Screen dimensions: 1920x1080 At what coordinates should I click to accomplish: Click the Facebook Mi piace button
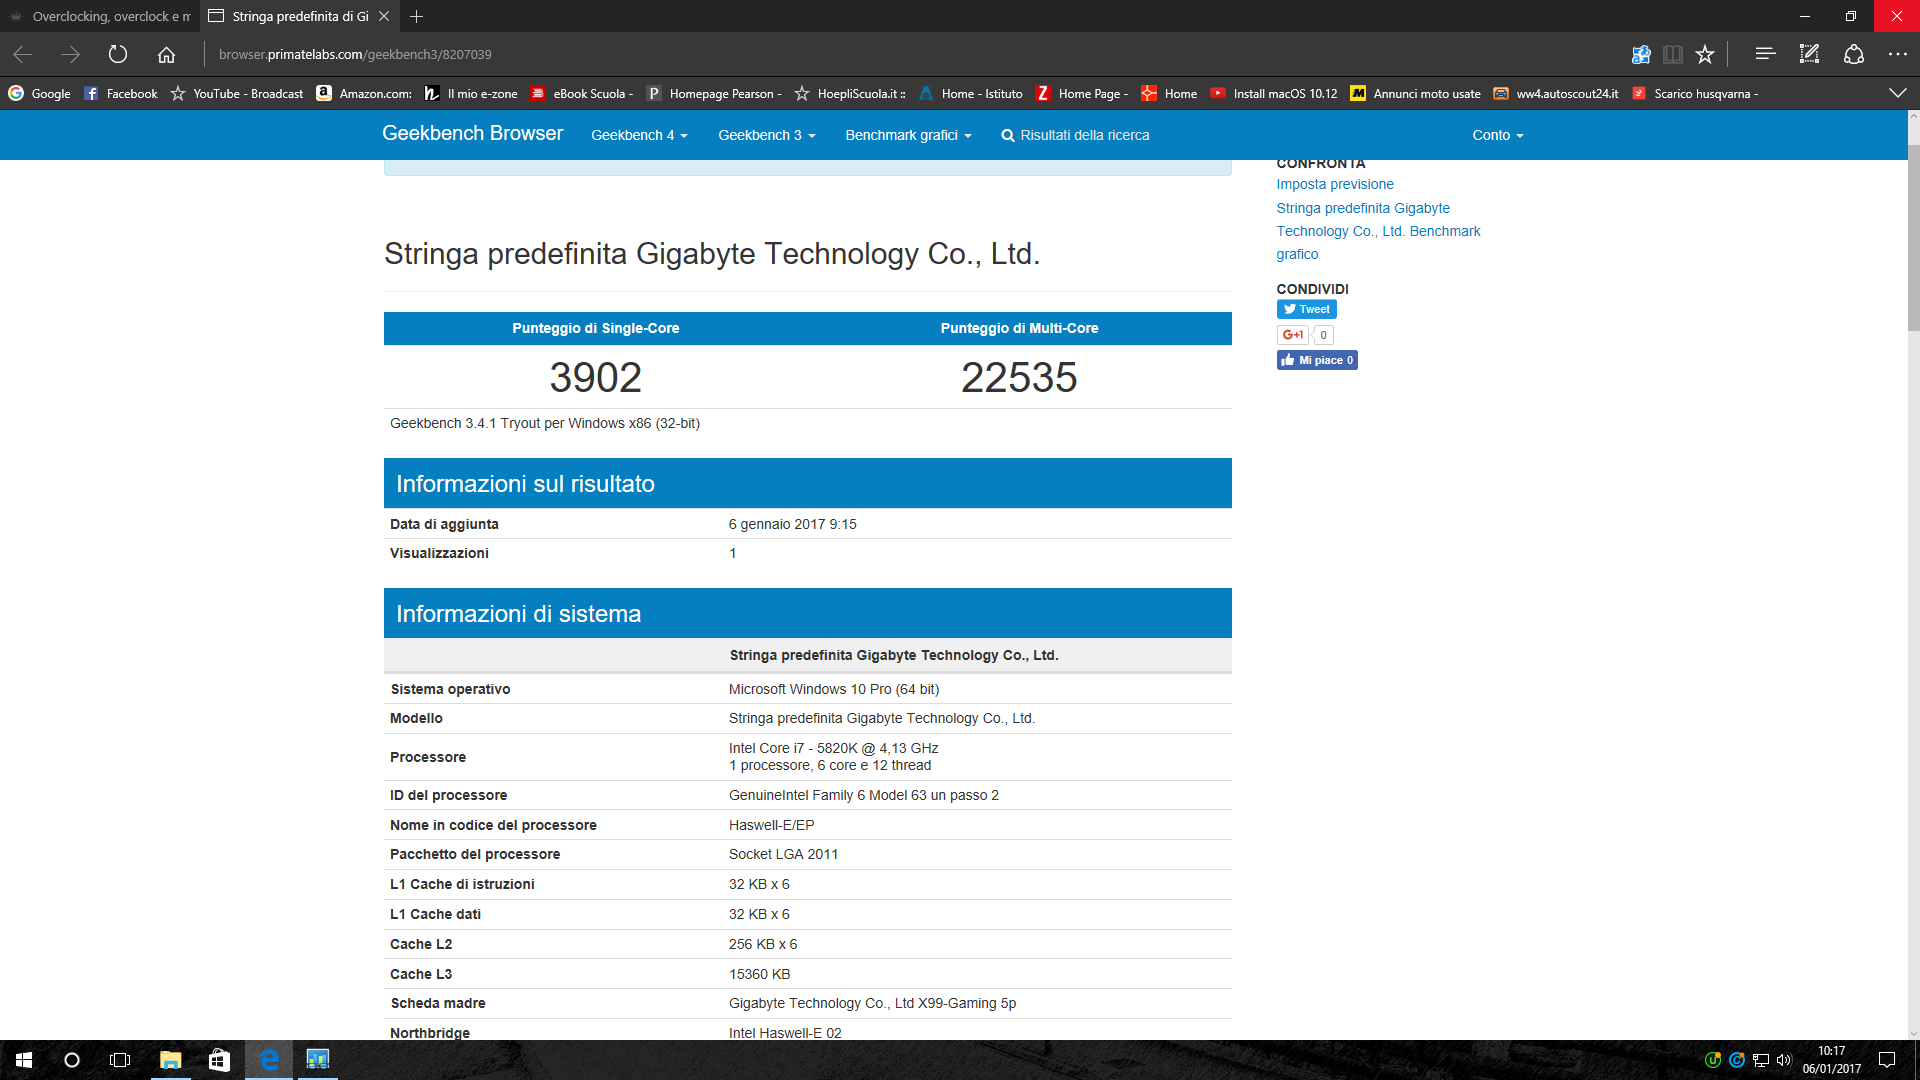point(1317,361)
